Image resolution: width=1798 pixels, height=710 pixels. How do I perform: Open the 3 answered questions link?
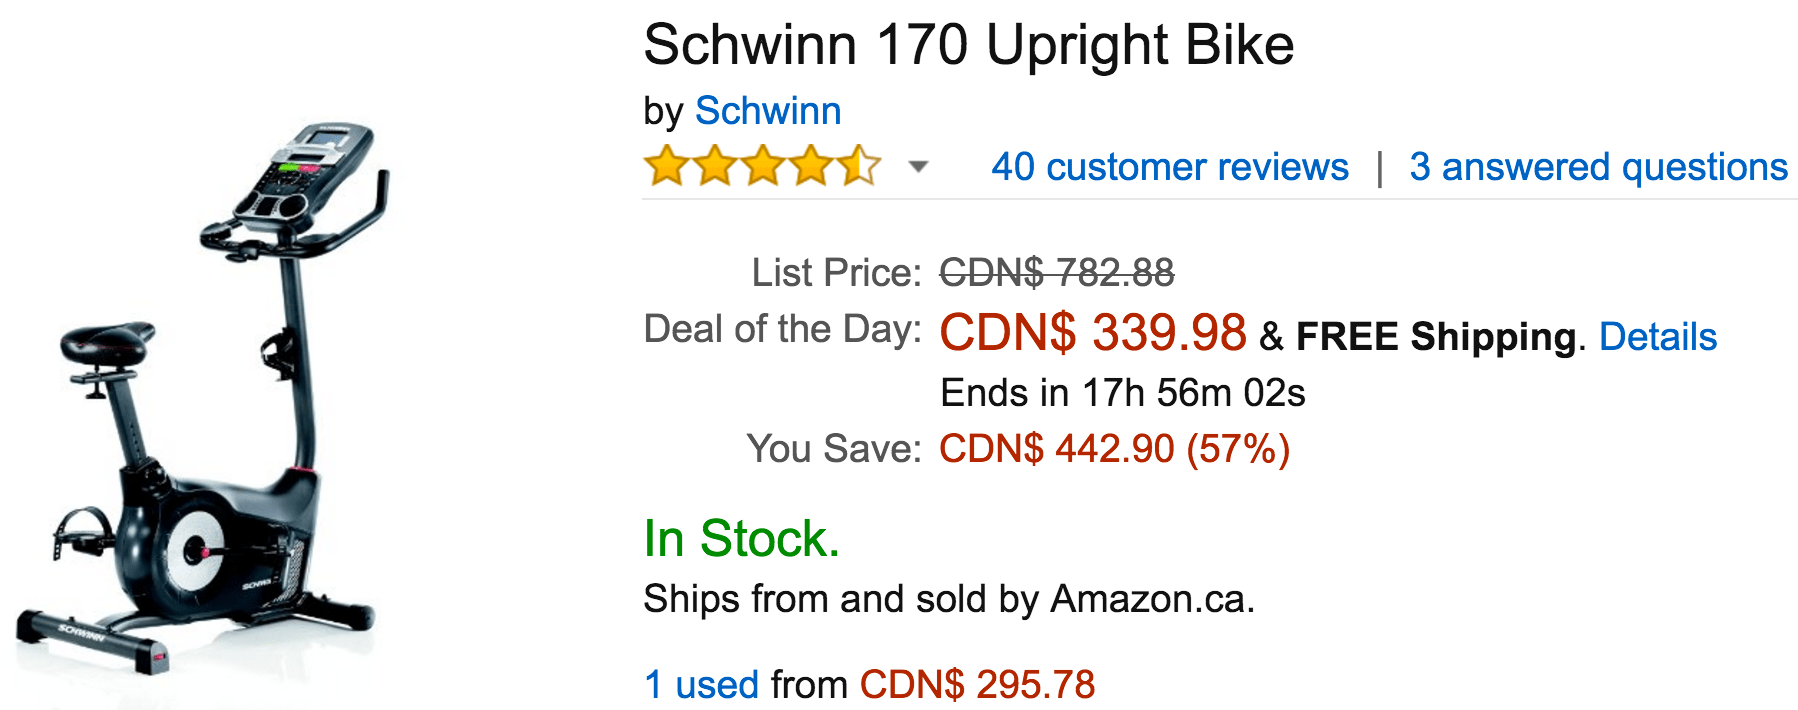click(1598, 167)
